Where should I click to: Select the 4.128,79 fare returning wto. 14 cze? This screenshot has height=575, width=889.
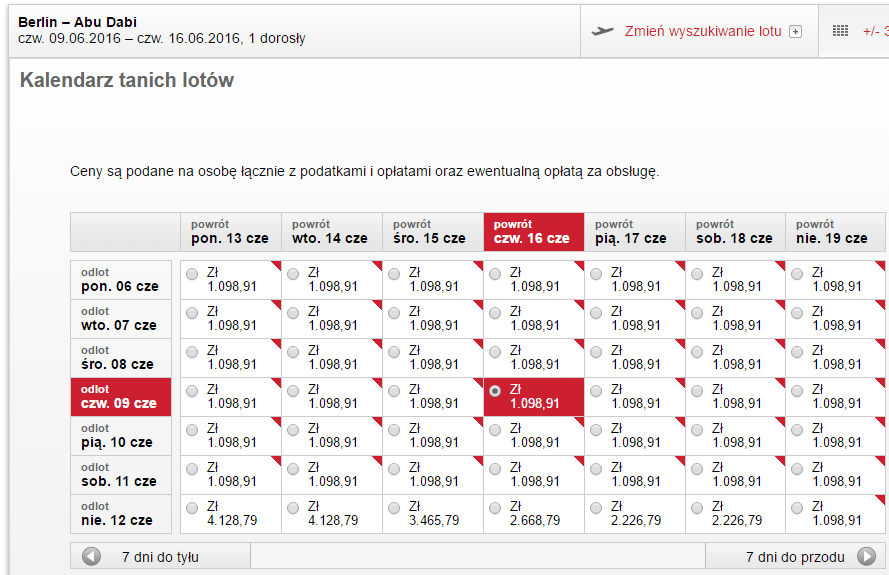click(x=293, y=508)
